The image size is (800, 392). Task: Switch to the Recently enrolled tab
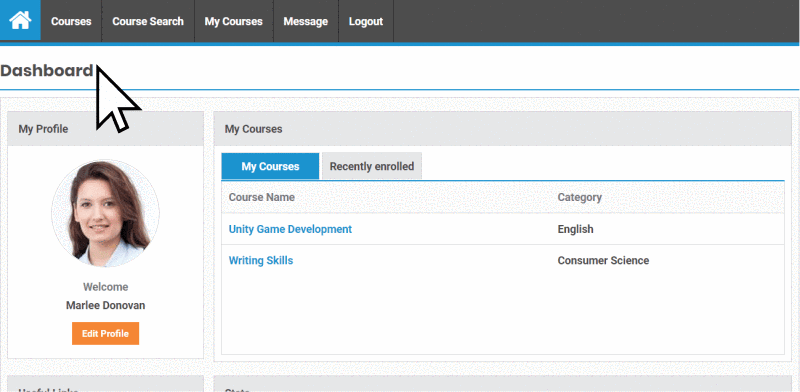coord(372,166)
